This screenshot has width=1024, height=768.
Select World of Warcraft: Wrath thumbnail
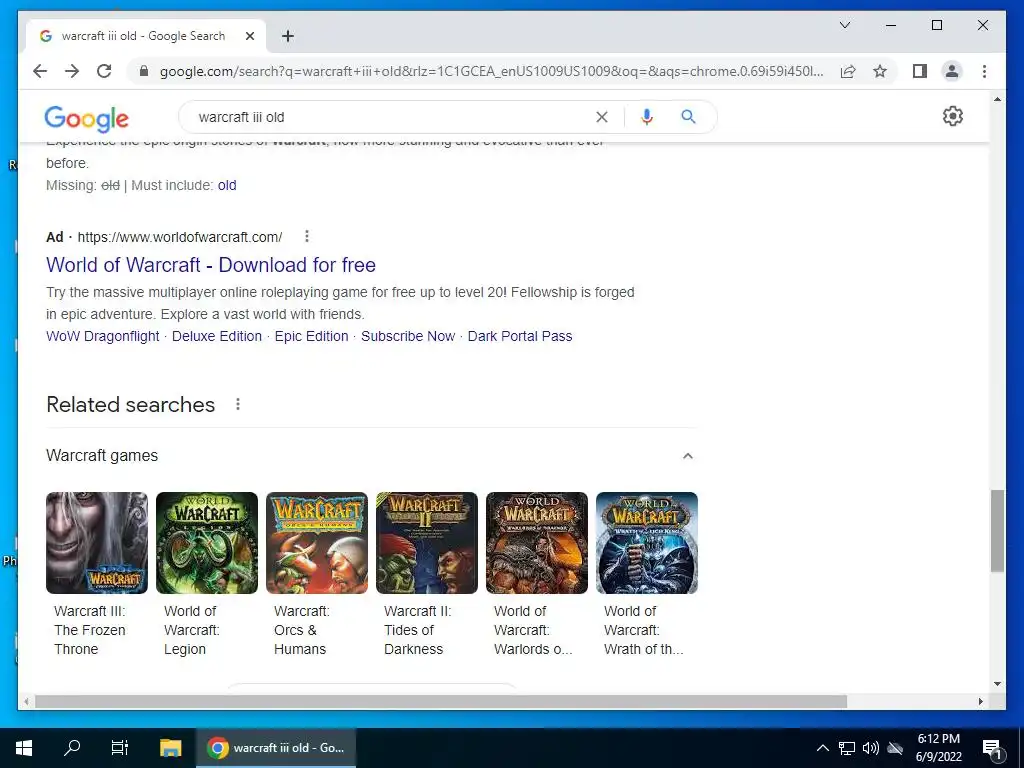tap(647, 543)
